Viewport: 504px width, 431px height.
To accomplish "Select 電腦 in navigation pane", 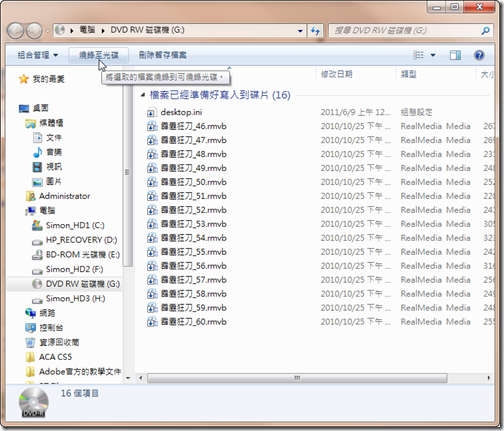I will (40, 211).
